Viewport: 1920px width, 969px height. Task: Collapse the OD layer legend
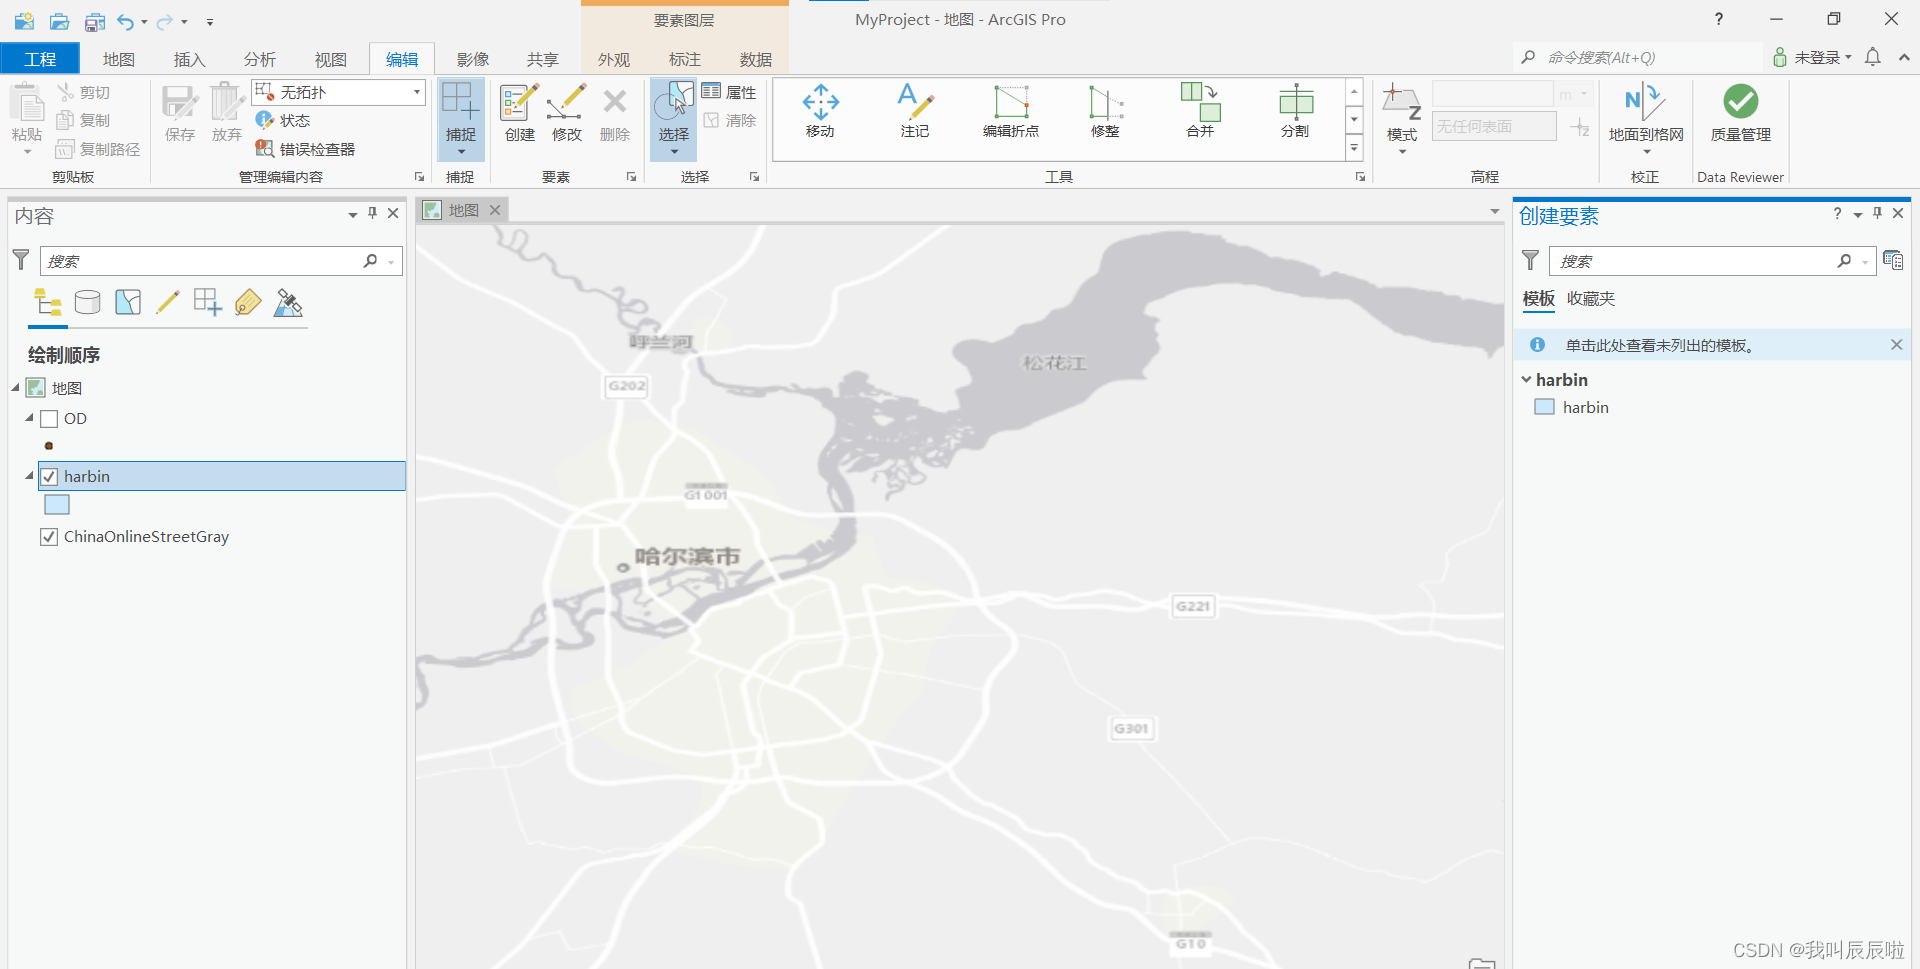(30, 418)
